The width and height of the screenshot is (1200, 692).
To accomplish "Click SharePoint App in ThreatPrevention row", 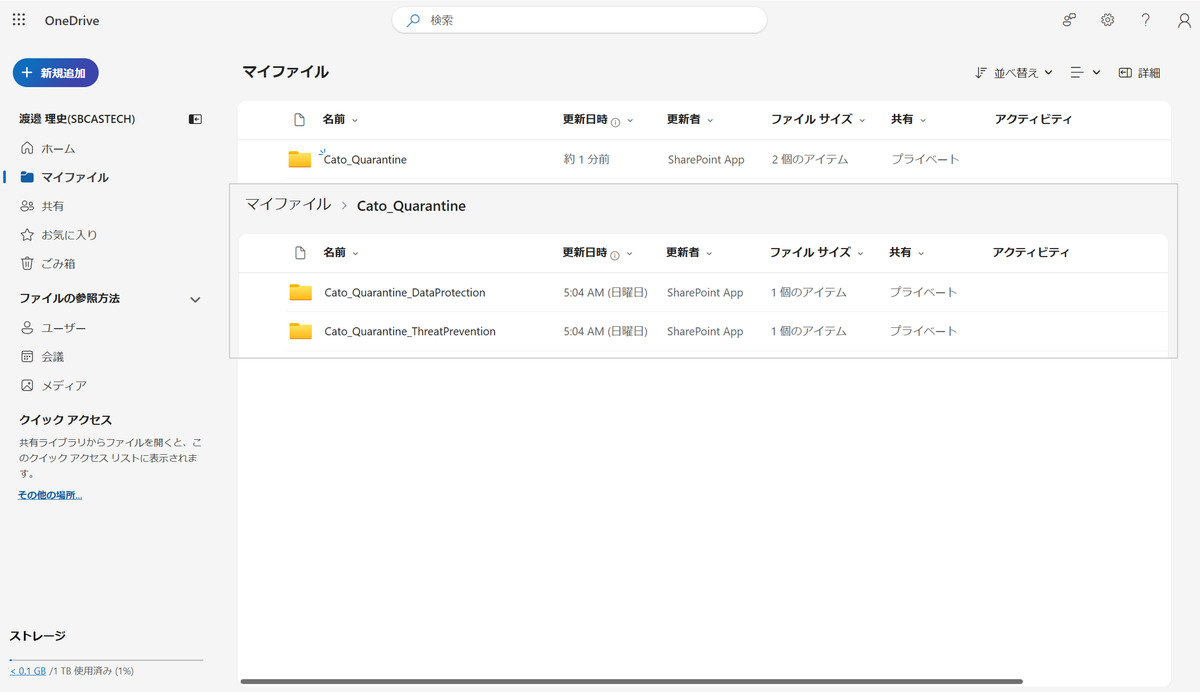I will (x=705, y=332).
